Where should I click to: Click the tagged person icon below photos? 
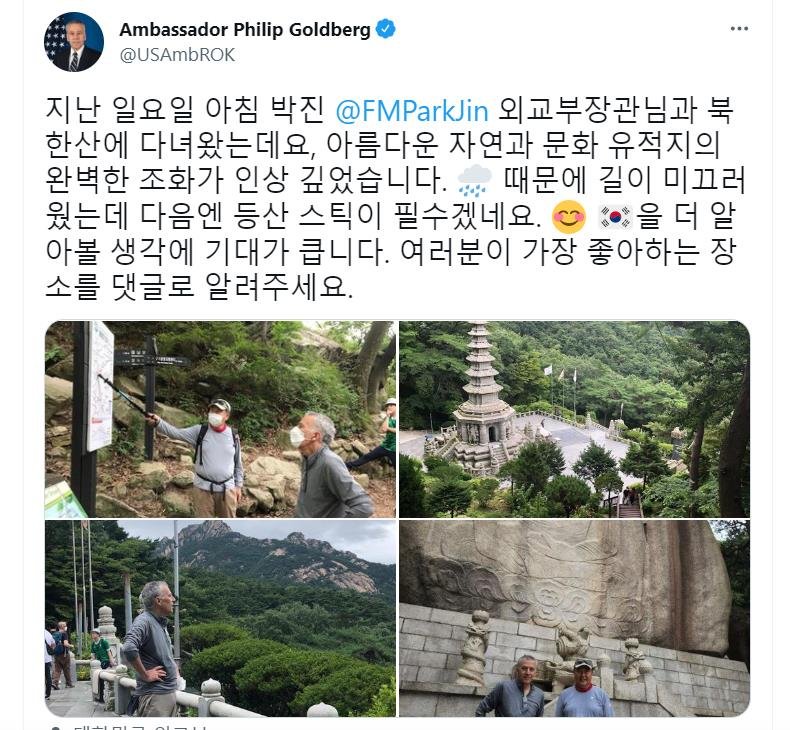(55, 727)
